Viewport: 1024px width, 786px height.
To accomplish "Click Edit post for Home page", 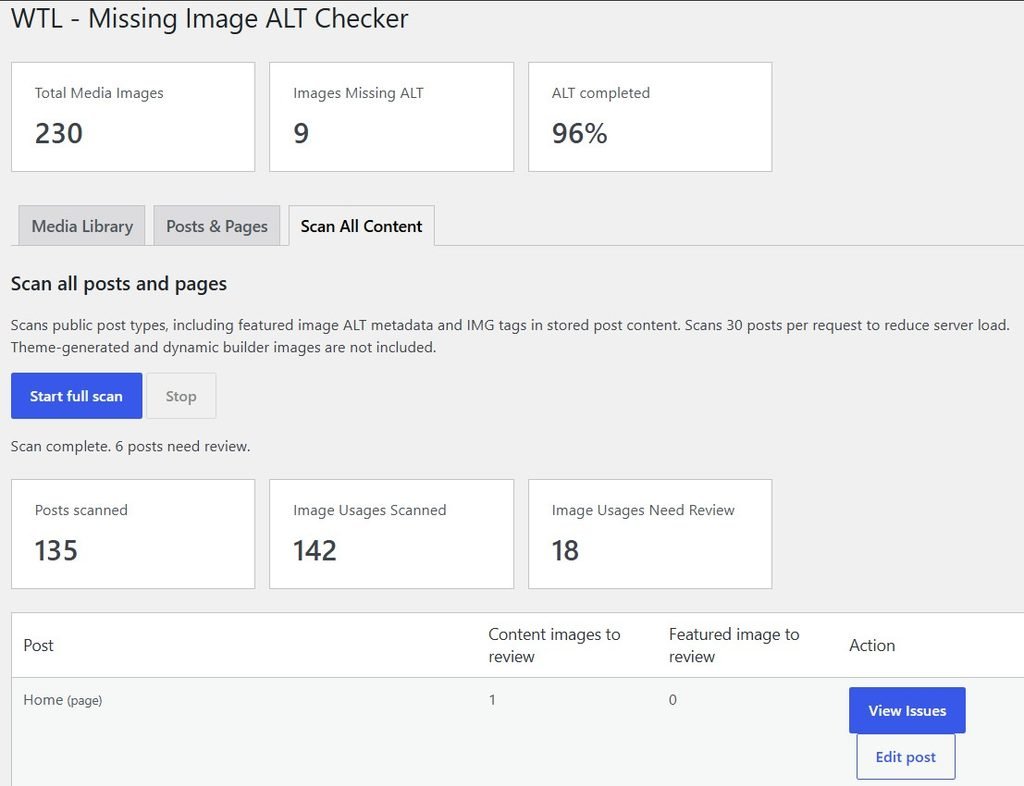I will 905,757.
